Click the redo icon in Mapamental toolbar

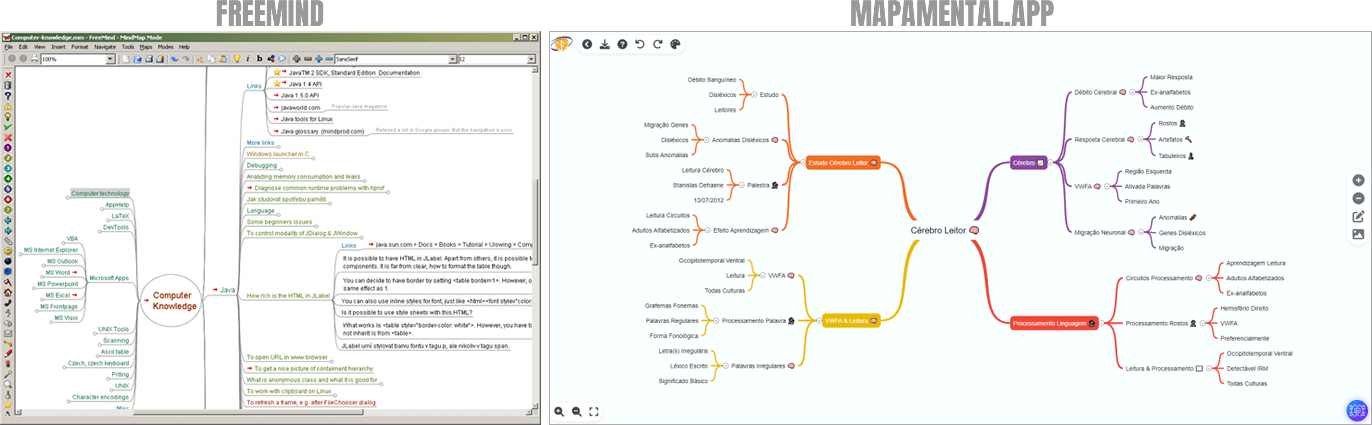pyautogui.click(x=658, y=44)
